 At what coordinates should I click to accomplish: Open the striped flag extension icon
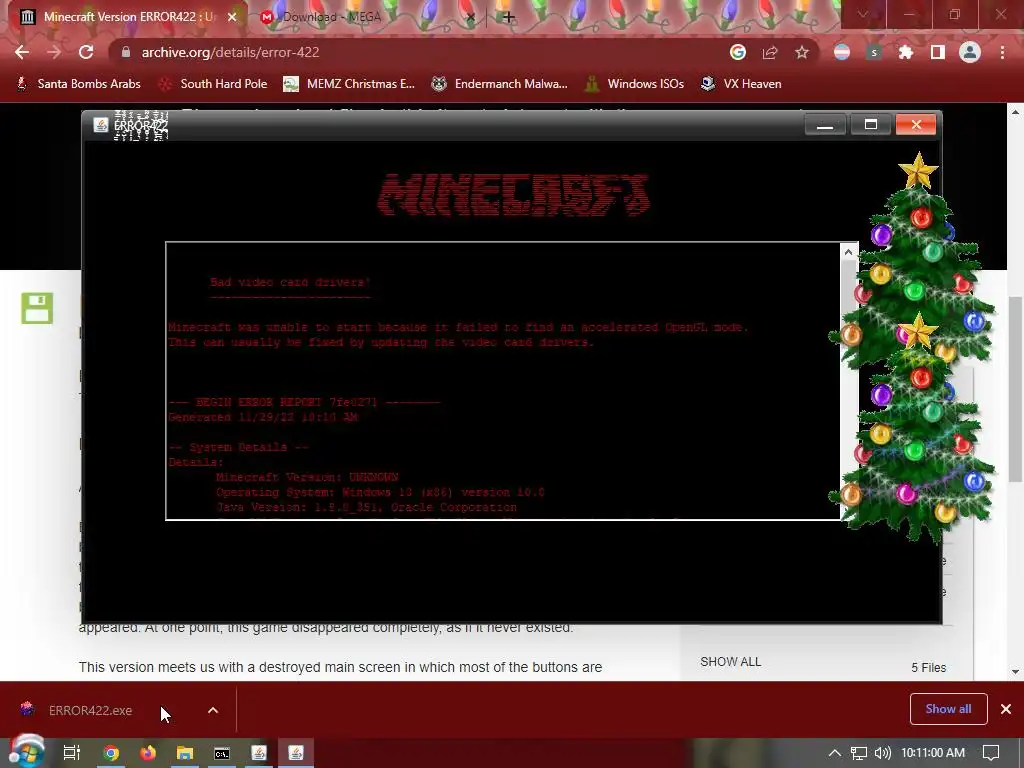click(x=842, y=52)
